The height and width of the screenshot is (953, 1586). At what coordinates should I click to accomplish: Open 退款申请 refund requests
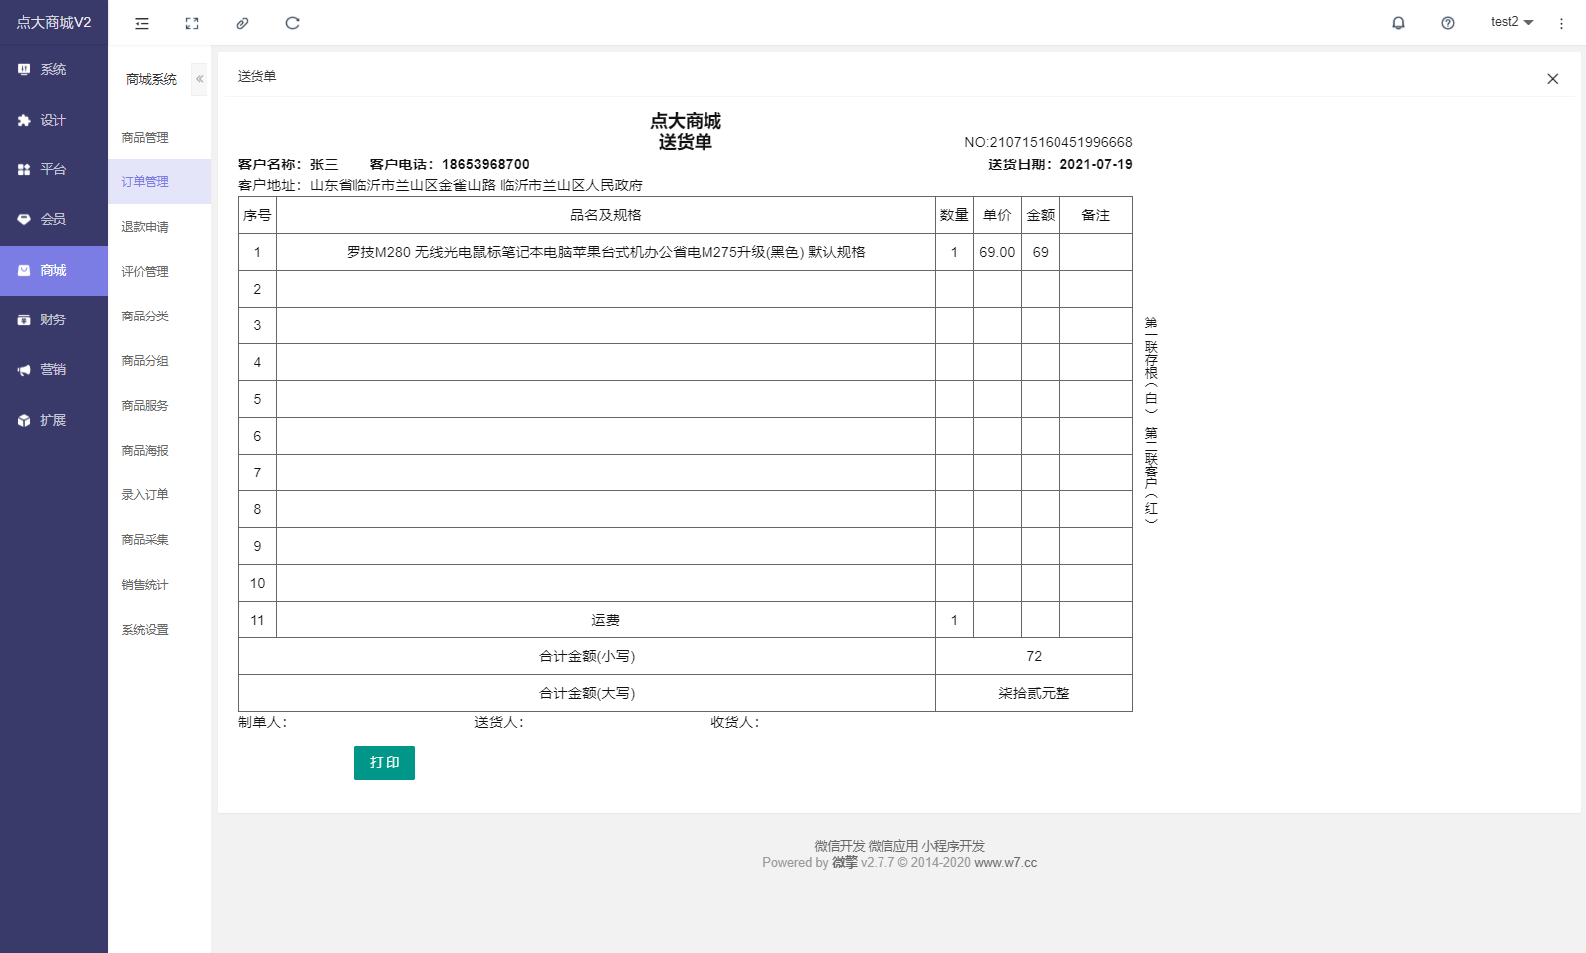[145, 227]
